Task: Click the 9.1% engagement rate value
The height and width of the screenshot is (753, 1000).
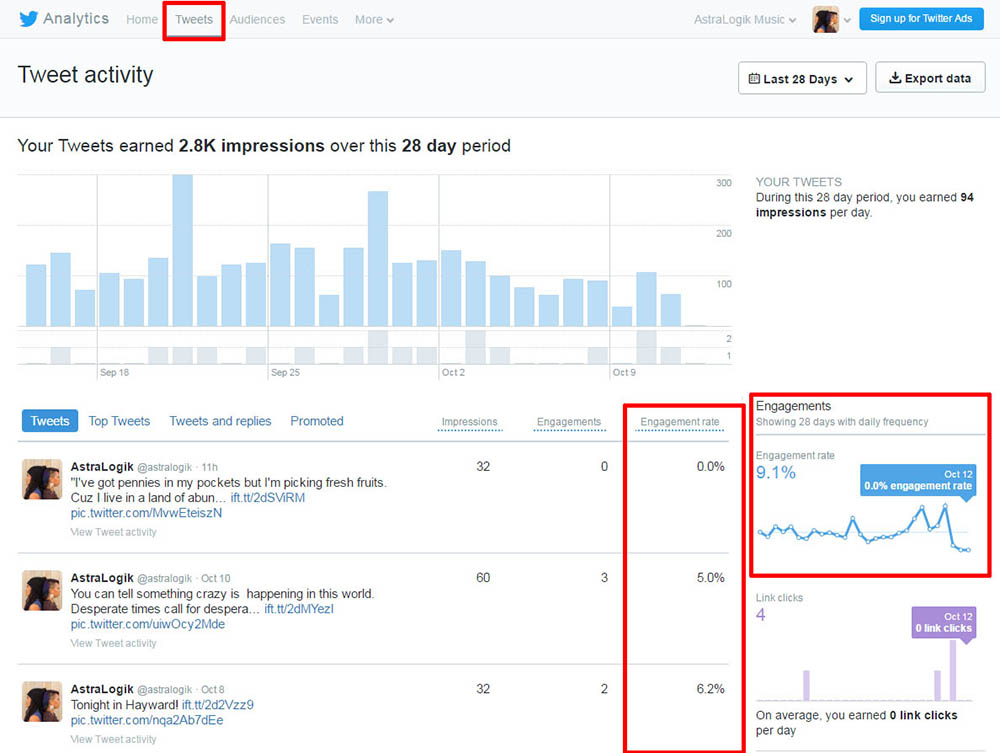Action: 776,473
